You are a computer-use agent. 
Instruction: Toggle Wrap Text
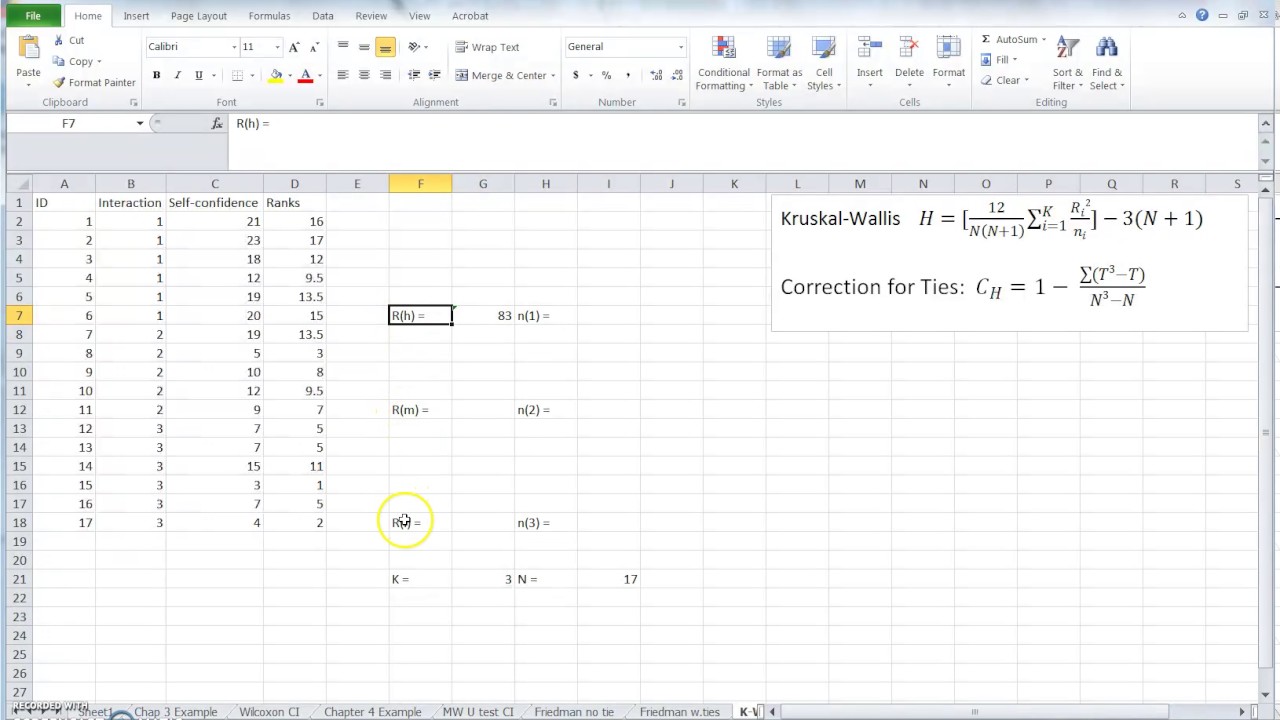[x=487, y=47]
